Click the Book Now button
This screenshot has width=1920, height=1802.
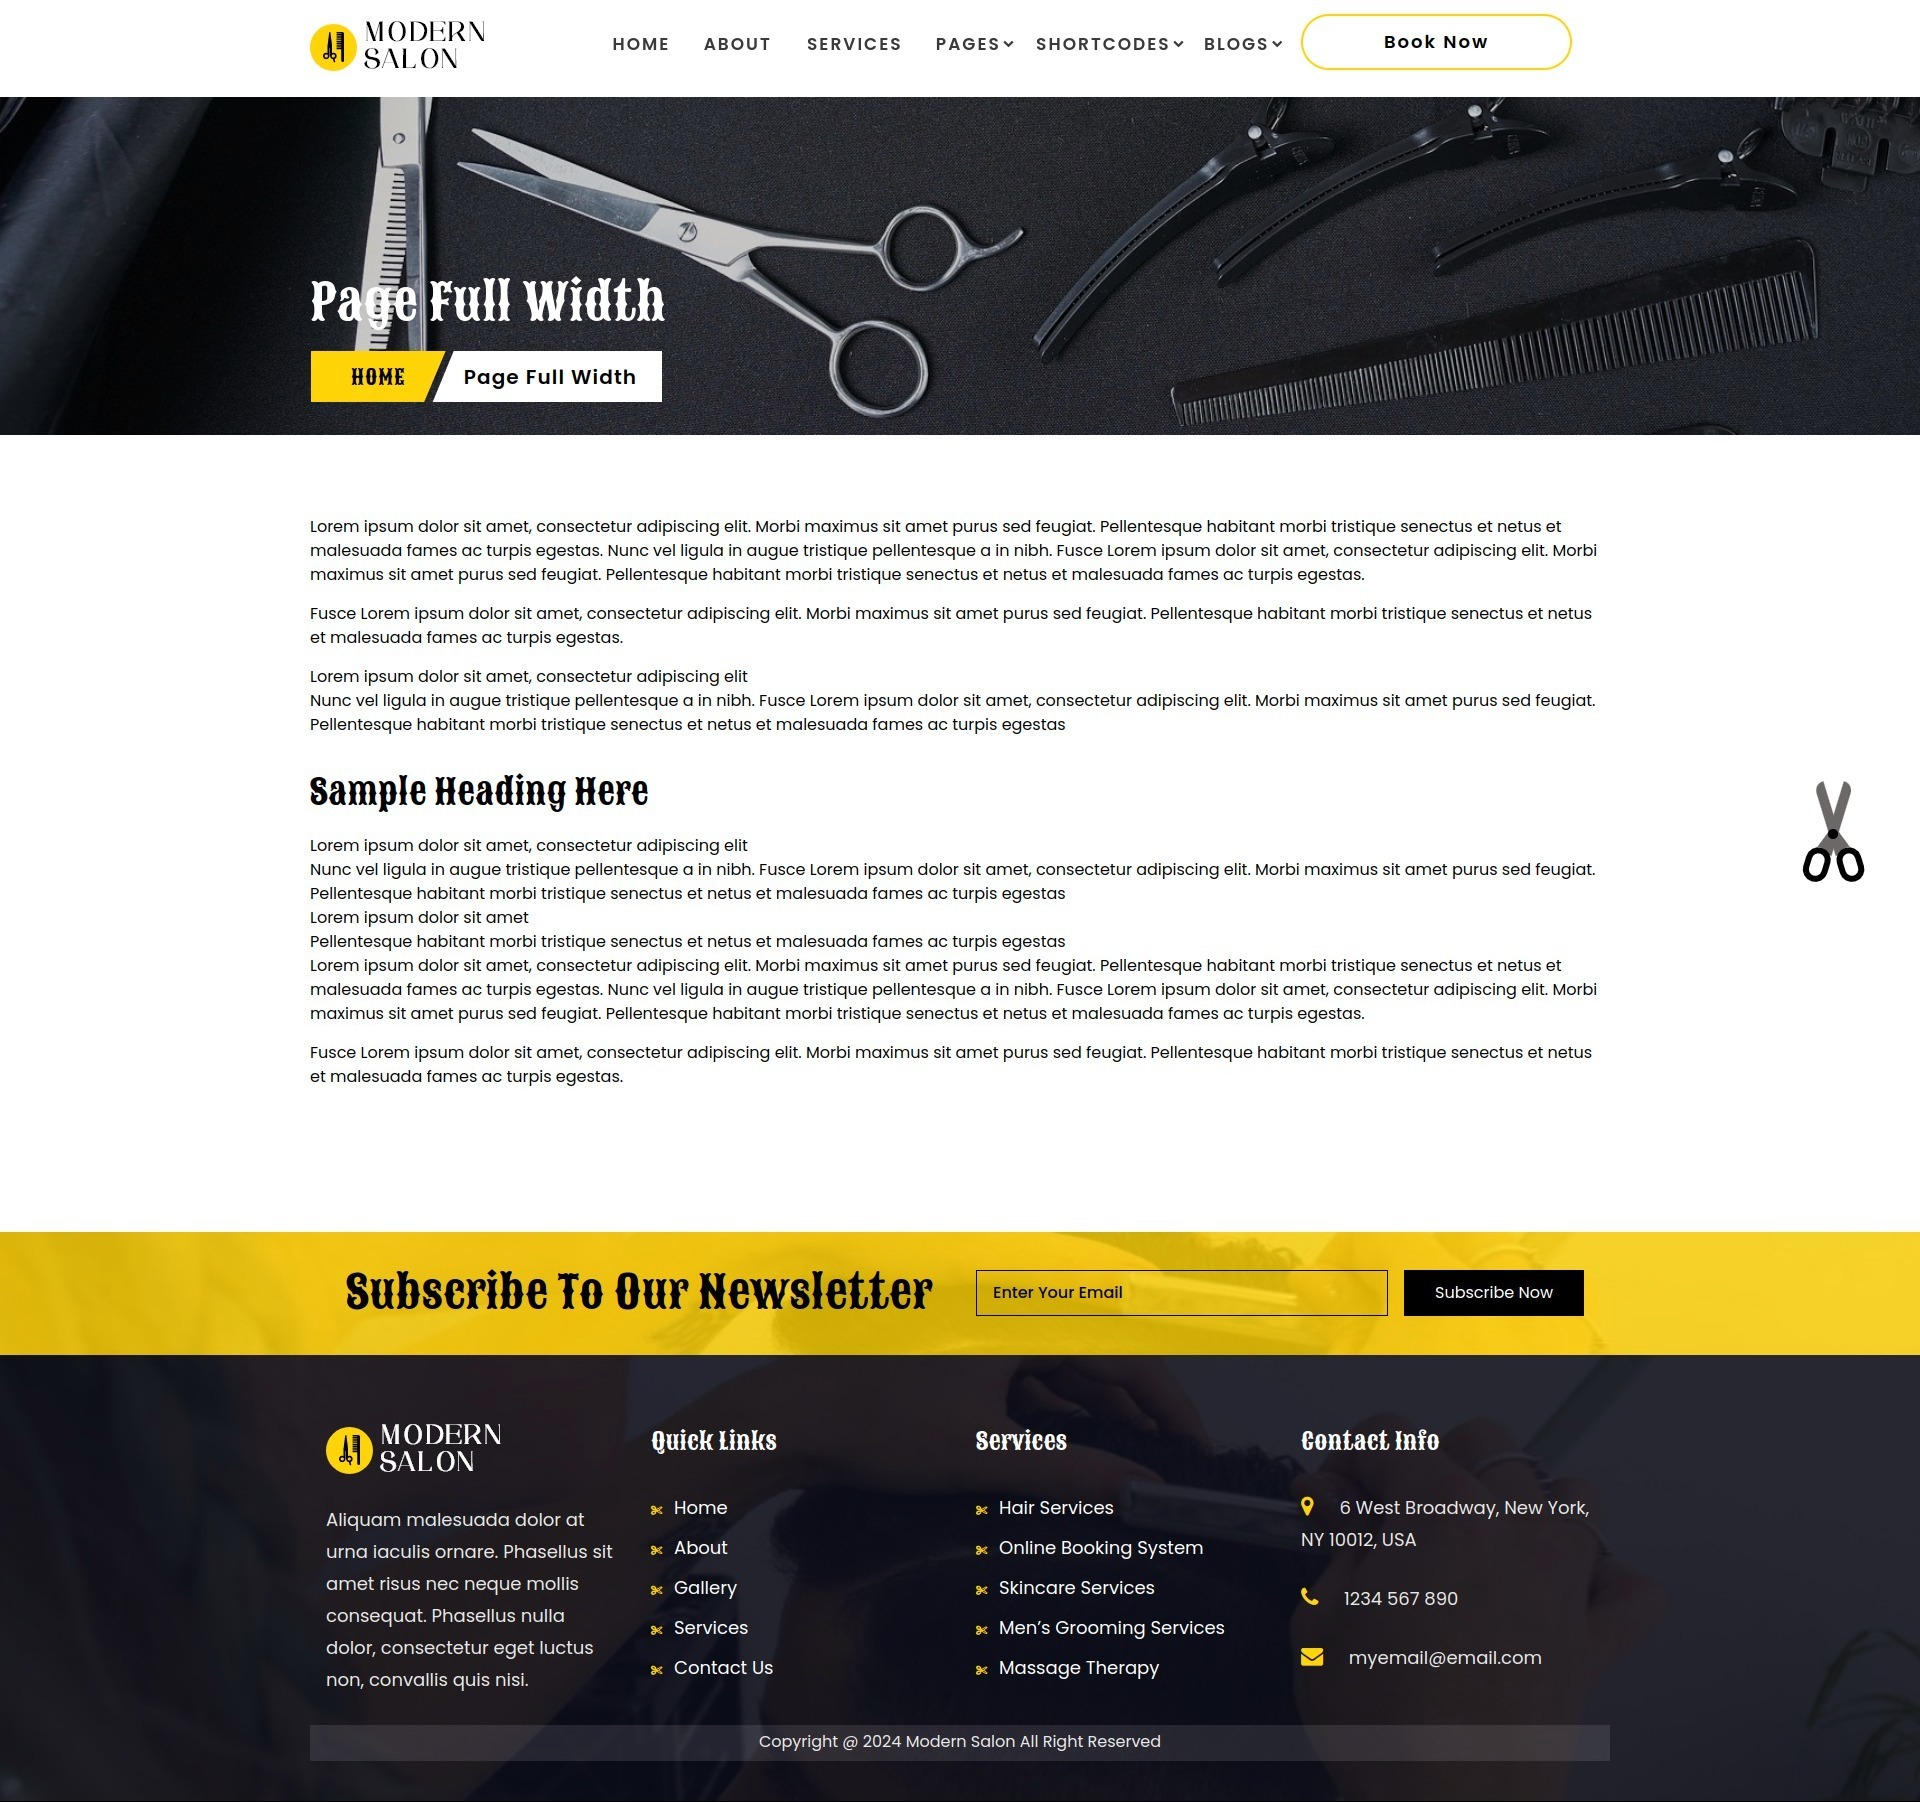[x=1436, y=41]
